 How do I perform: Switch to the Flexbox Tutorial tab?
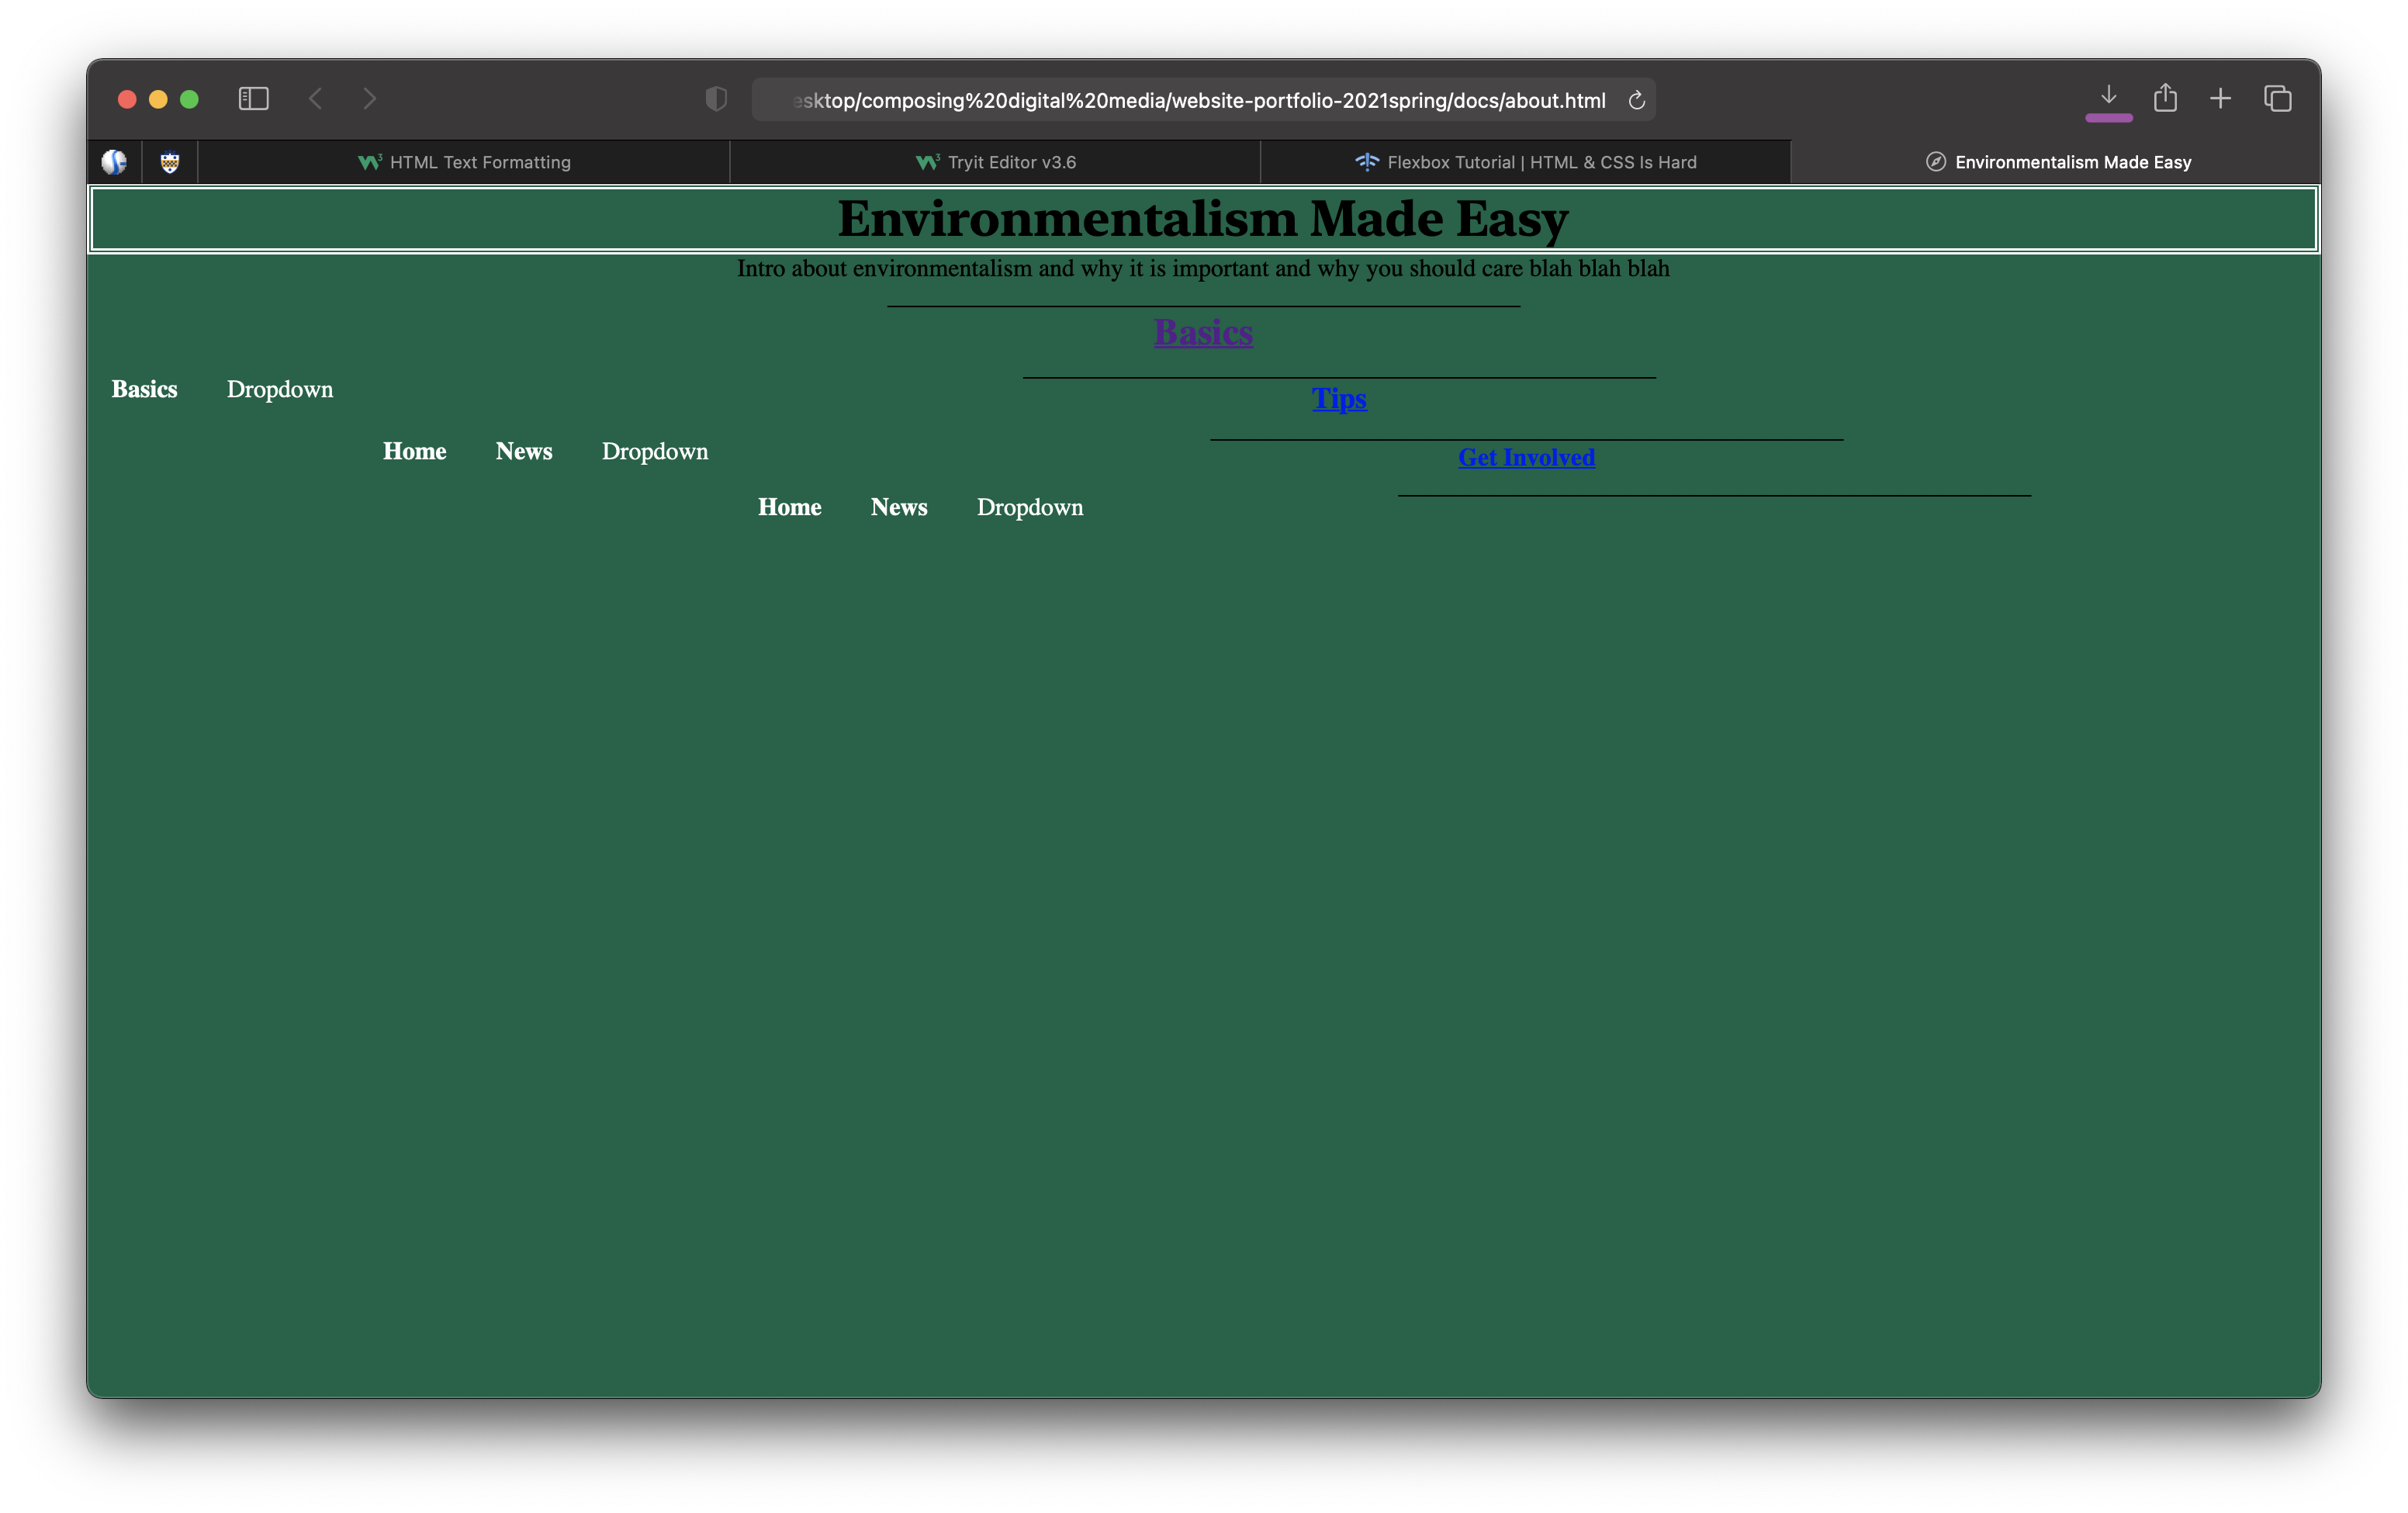1525,162
